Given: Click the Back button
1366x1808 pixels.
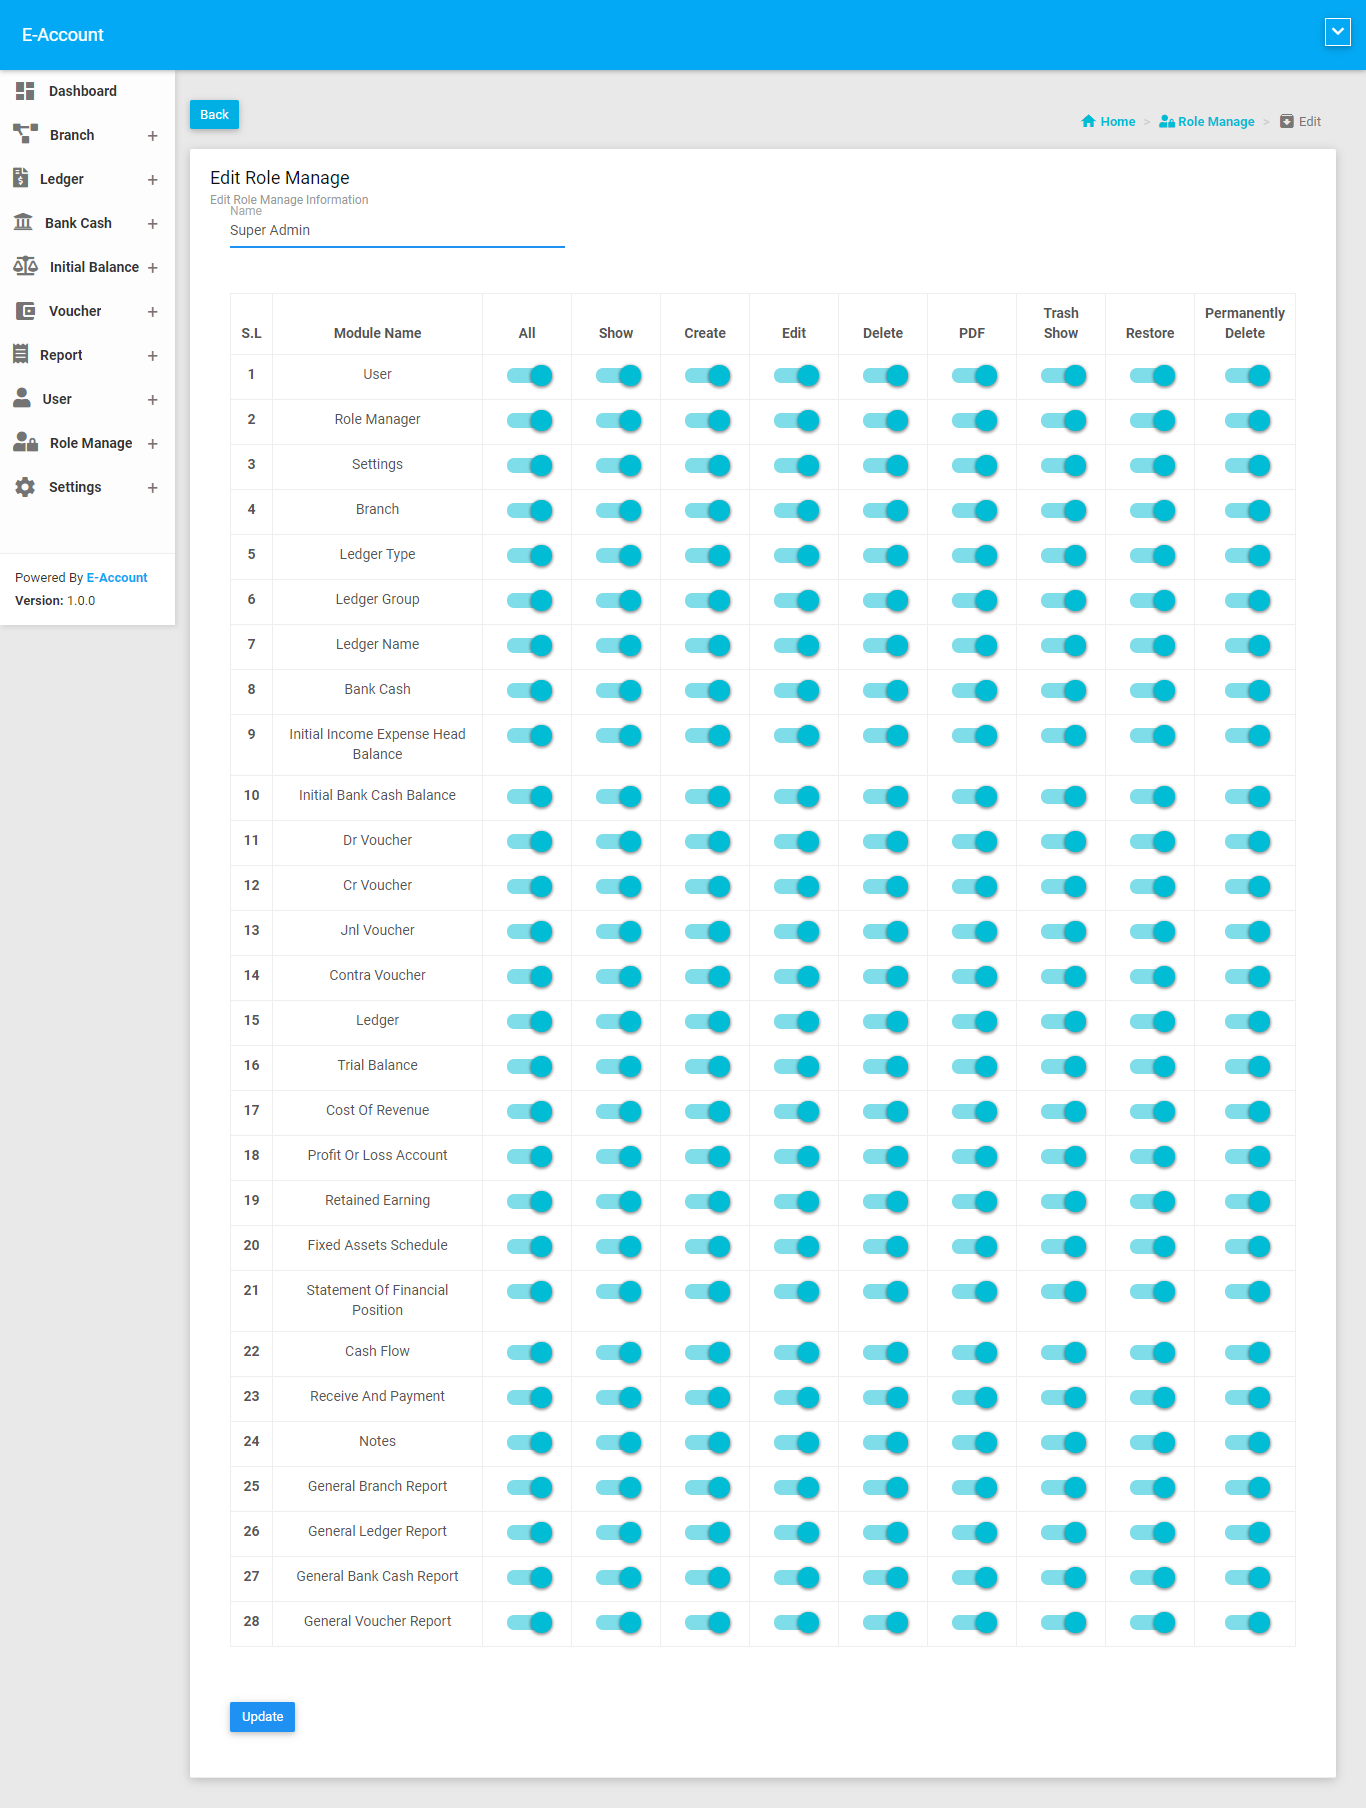Looking at the screenshot, I should click(x=214, y=115).
